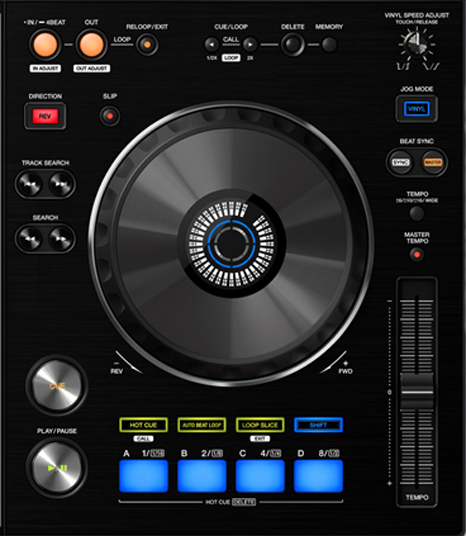Image resolution: width=466 pixels, height=536 pixels.
Task: Skip to previous track with TRACK SEARCH
Action: pos(30,184)
